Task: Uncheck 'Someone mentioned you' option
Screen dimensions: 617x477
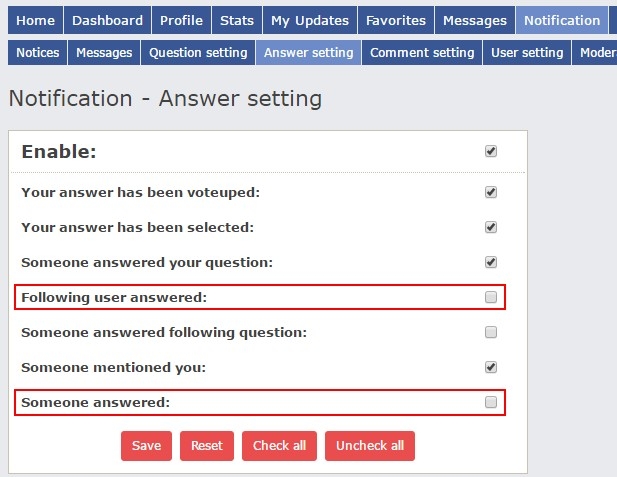Action: coord(491,367)
